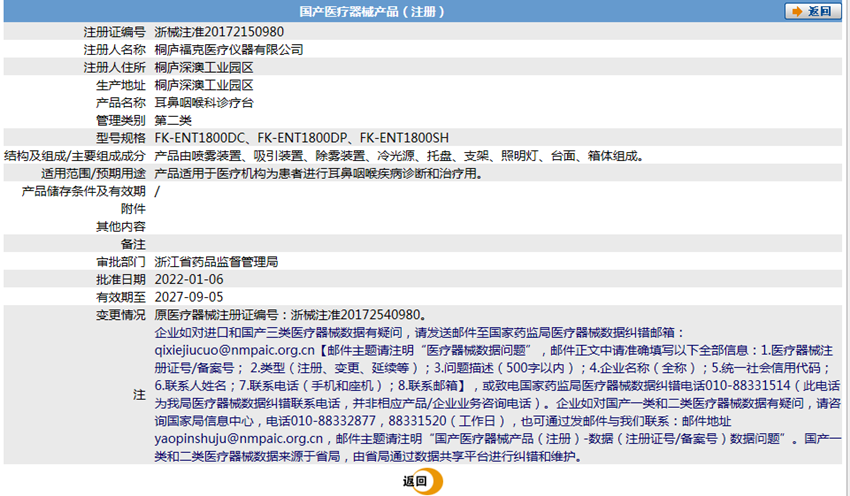Click the 产品名称 field label
The image size is (850, 496).
pos(120,103)
